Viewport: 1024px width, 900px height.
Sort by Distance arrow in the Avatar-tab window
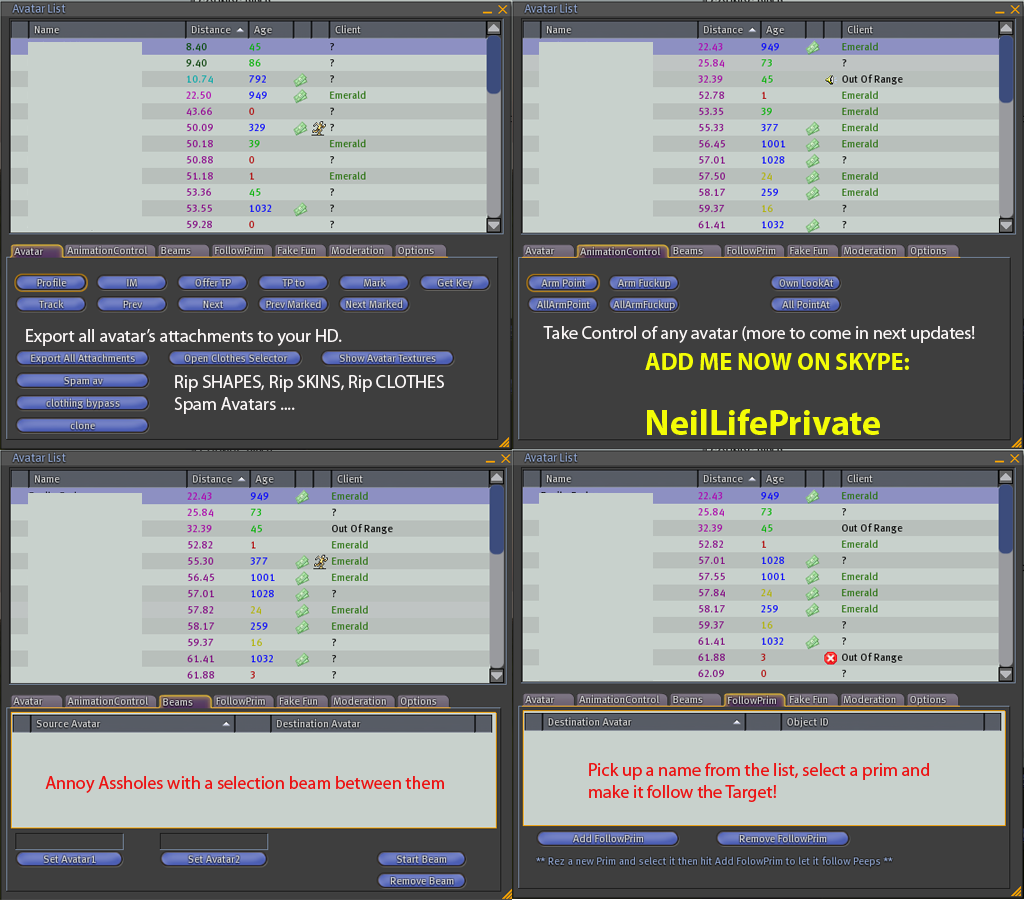[240, 30]
